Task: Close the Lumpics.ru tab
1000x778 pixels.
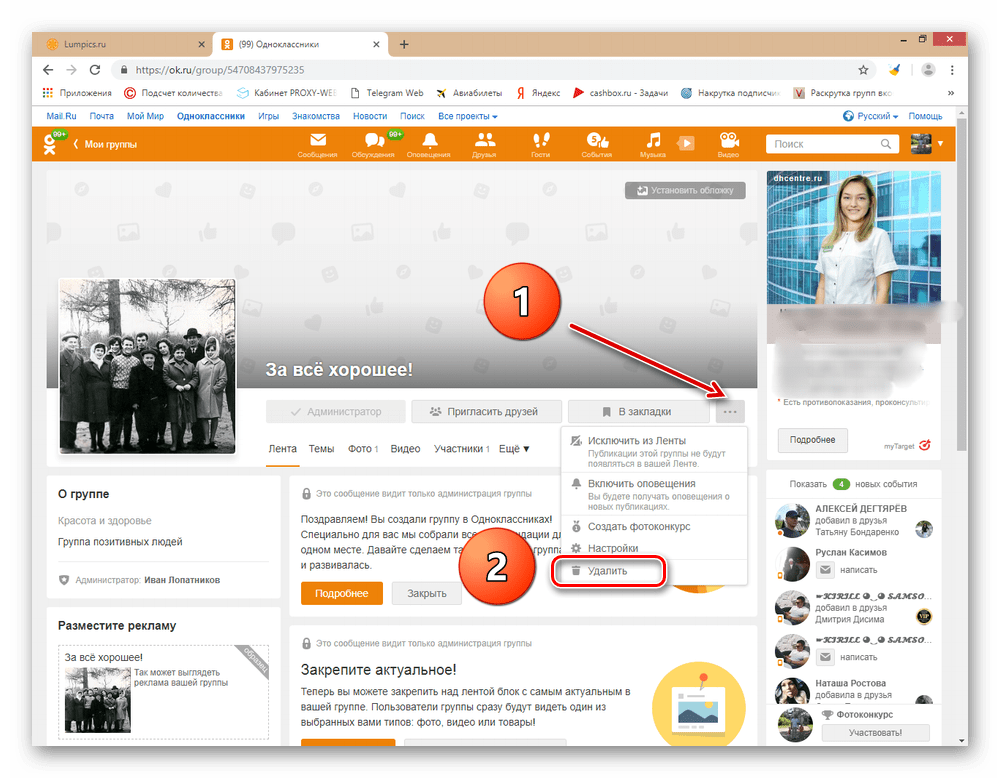Action: point(202,44)
